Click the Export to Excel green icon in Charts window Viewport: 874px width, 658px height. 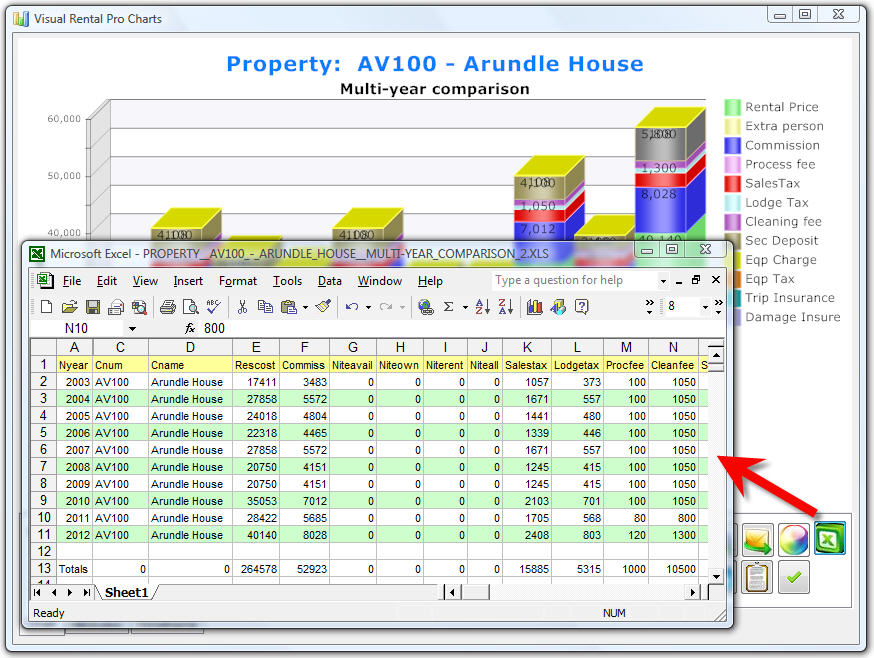pos(830,538)
